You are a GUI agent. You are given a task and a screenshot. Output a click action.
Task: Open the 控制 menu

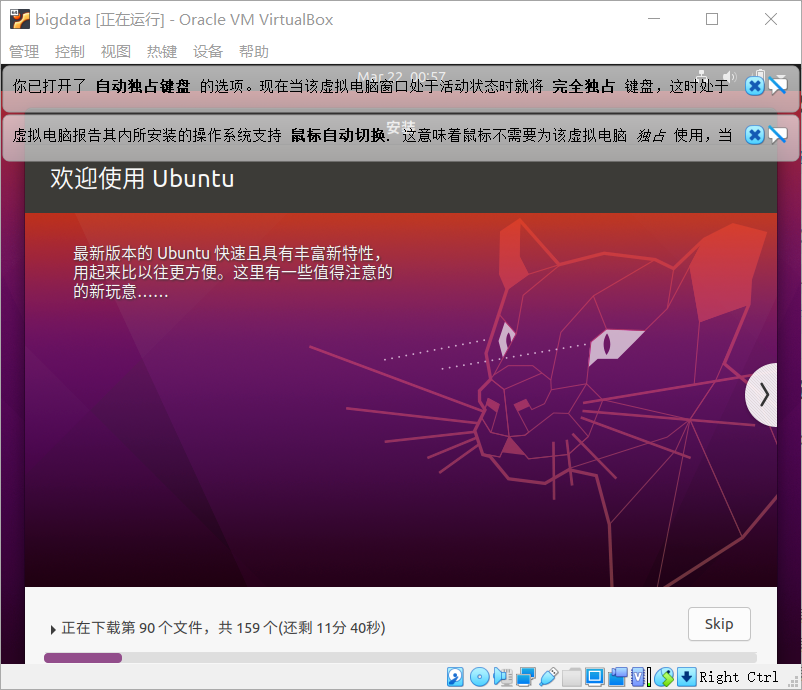[x=70, y=52]
